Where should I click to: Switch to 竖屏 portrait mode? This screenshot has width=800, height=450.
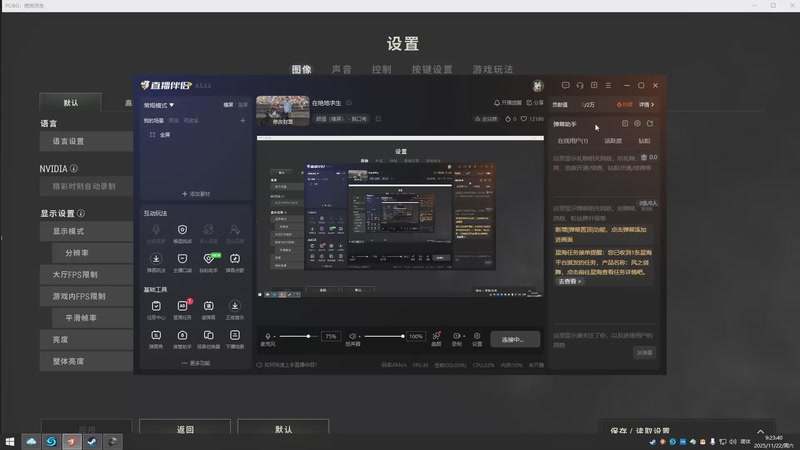click(x=243, y=105)
